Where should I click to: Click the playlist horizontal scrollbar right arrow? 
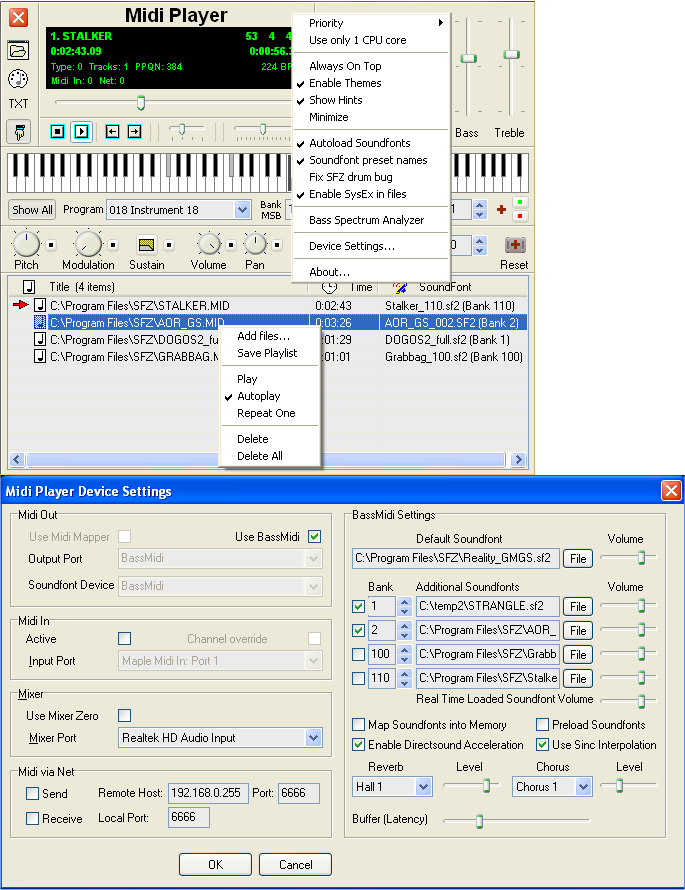pos(518,459)
